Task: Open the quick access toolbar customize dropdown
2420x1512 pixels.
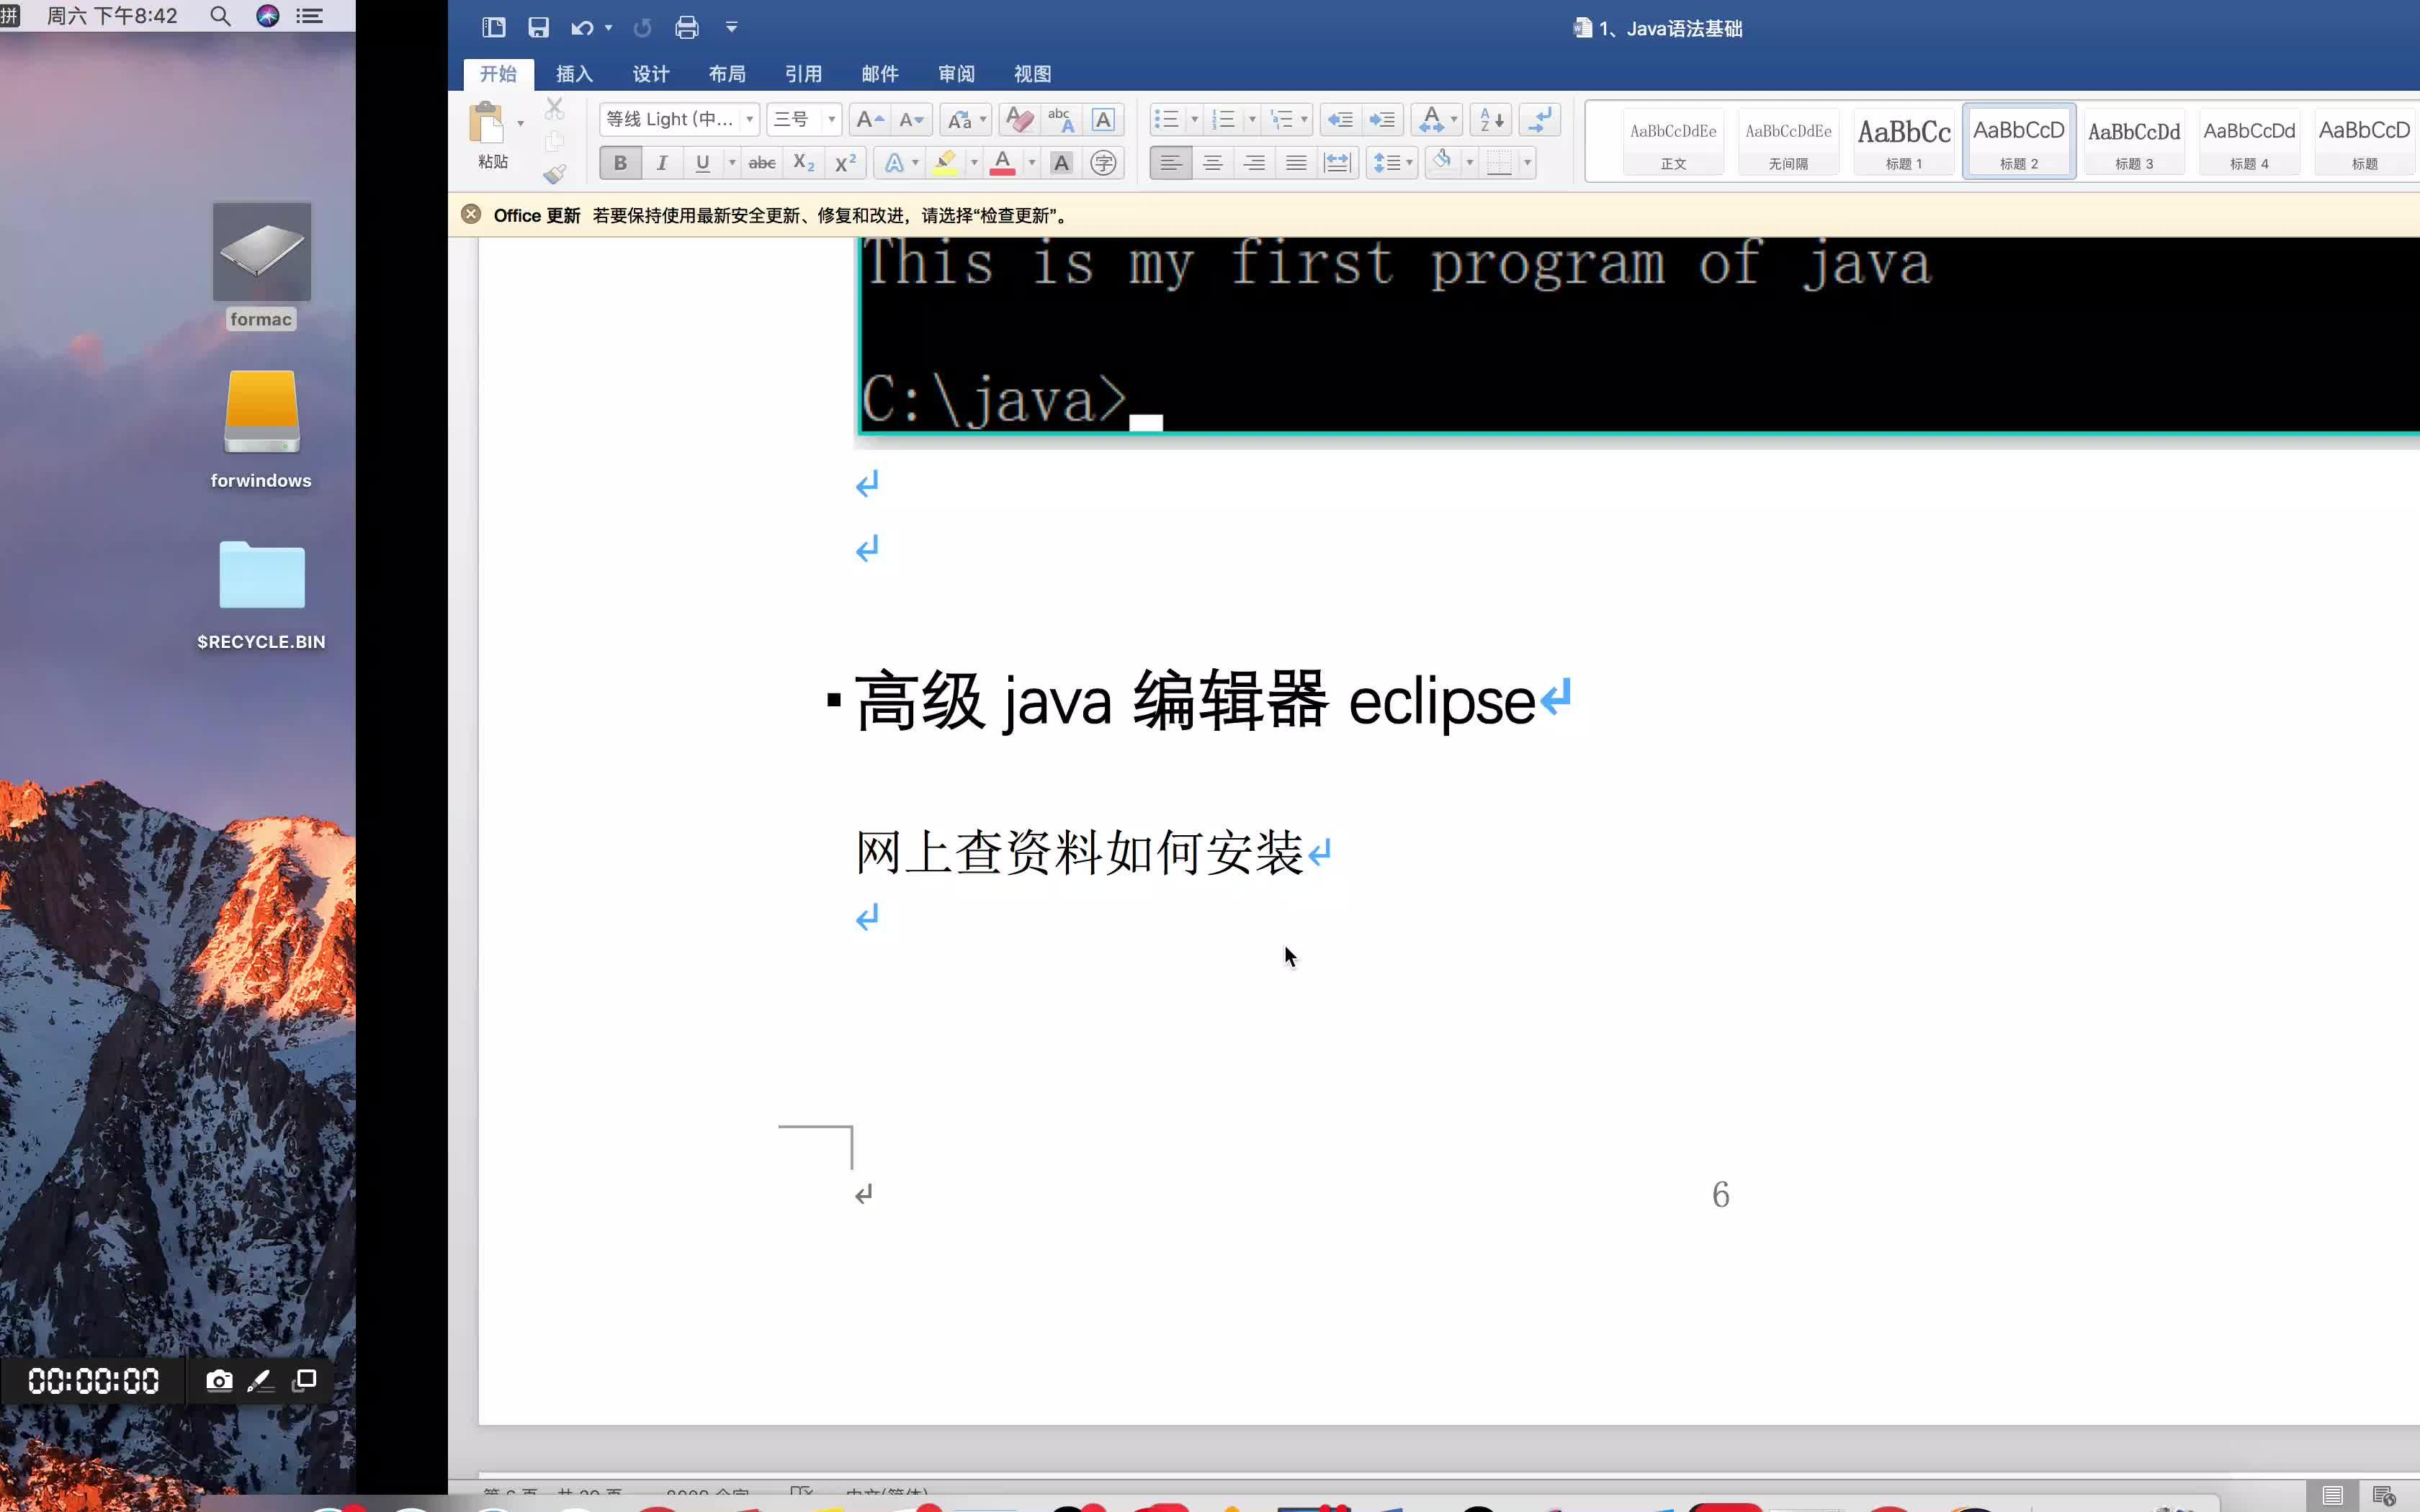Action: tap(731, 28)
